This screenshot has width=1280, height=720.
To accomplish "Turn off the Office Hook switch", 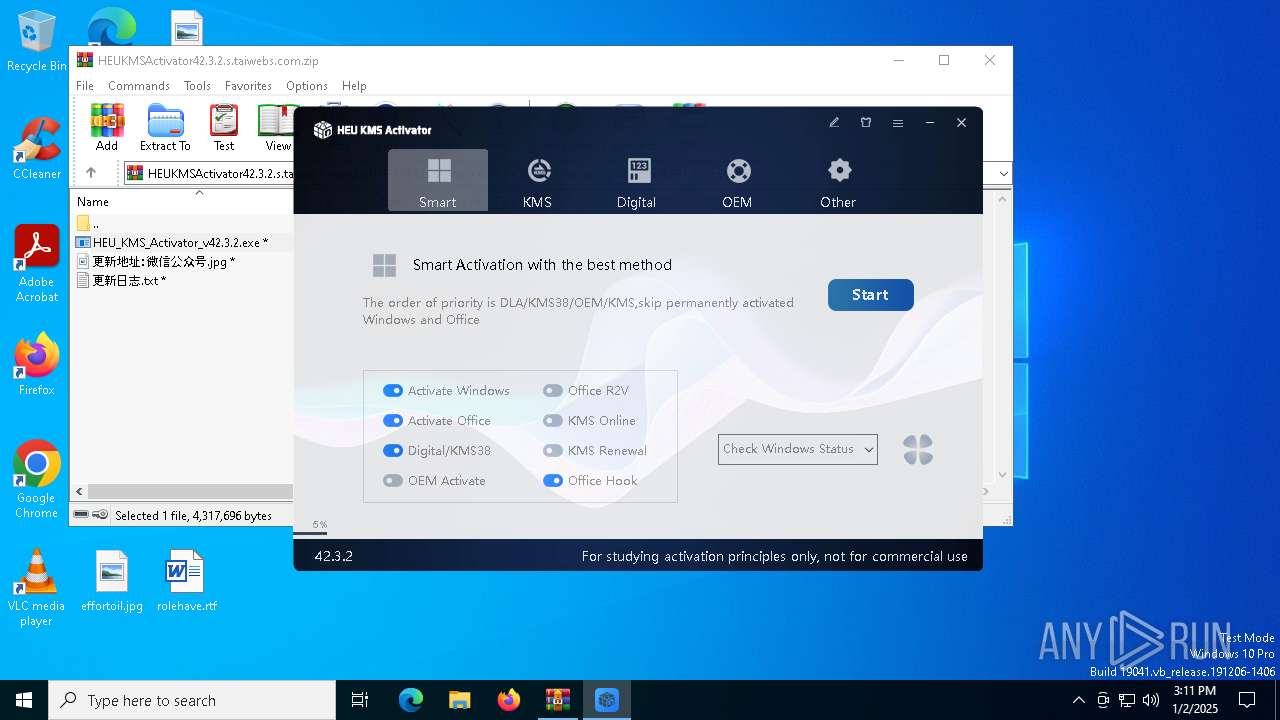I will tap(553, 481).
